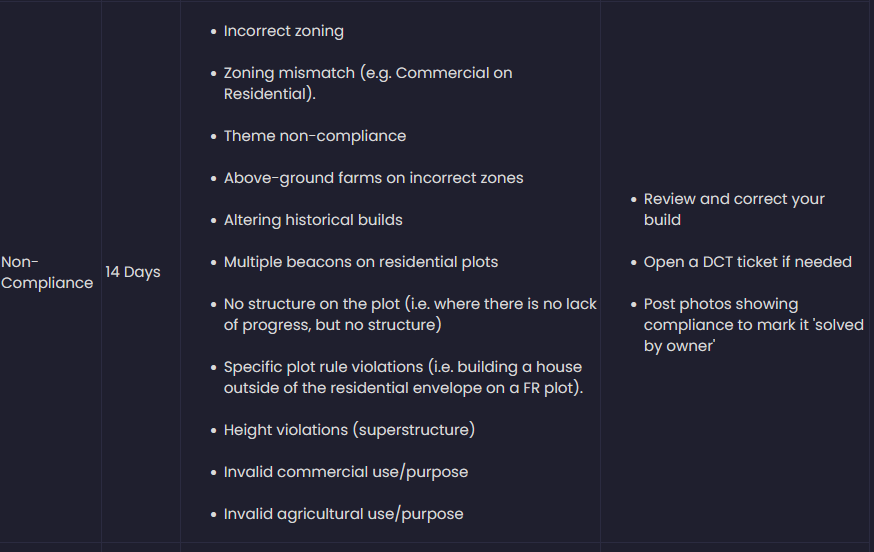
Task: Select Multiple beacons on residential plots
Action: (360, 262)
